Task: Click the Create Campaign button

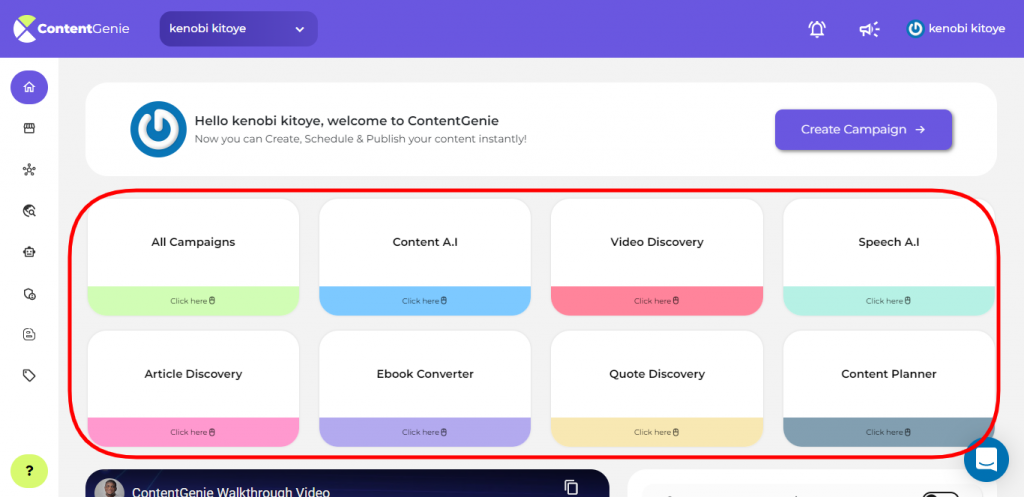Action: click(863, 129)
